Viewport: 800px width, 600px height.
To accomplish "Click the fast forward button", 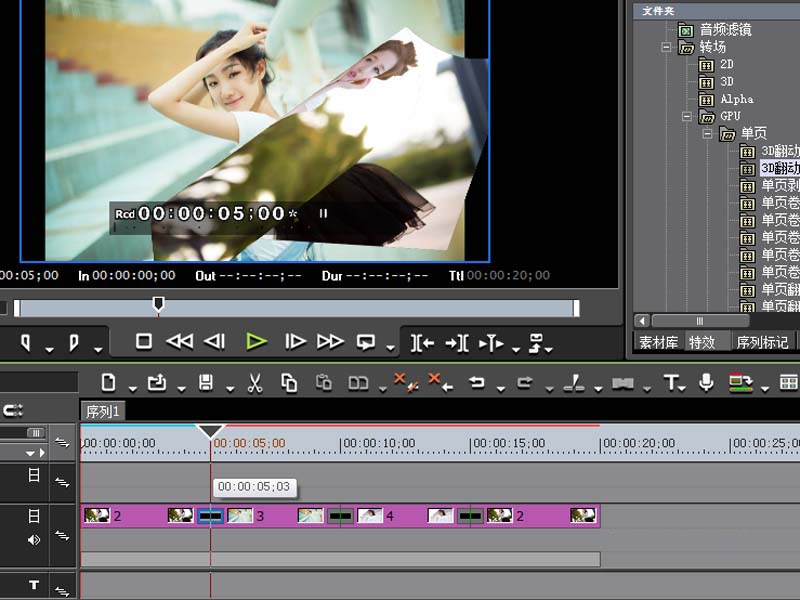I will (330, 341).
